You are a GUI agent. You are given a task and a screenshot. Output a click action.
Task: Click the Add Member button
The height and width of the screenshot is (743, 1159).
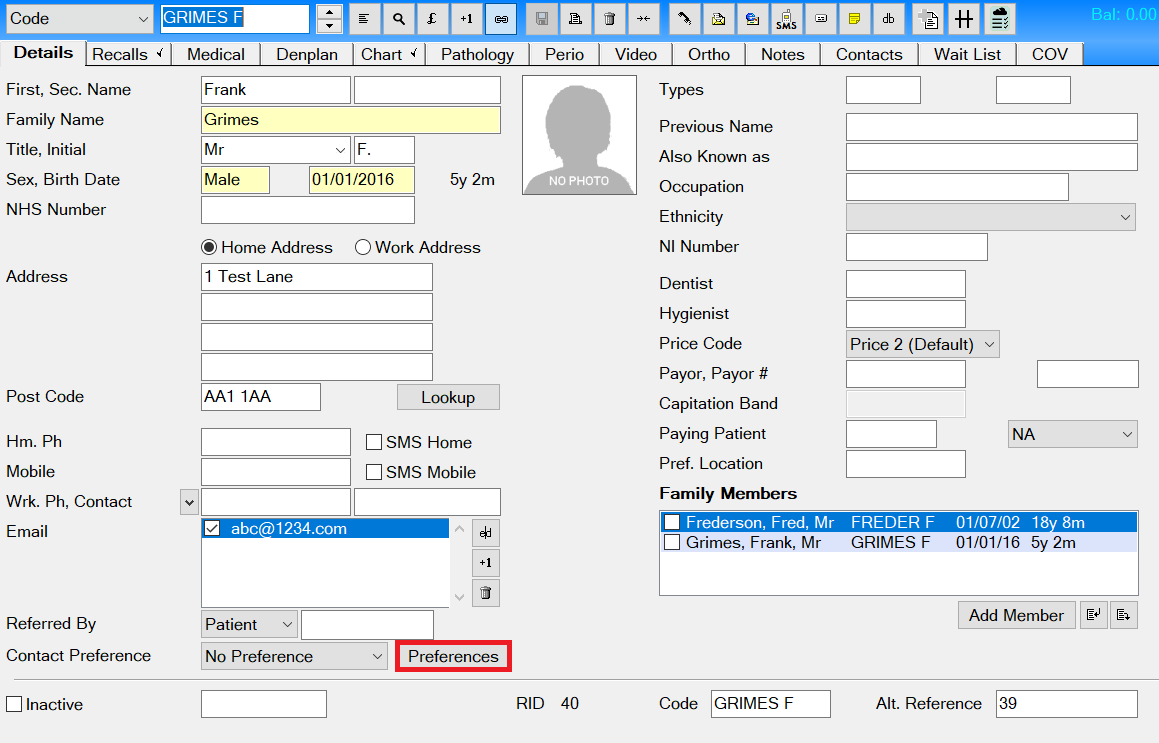click(x=1016, y=615)
